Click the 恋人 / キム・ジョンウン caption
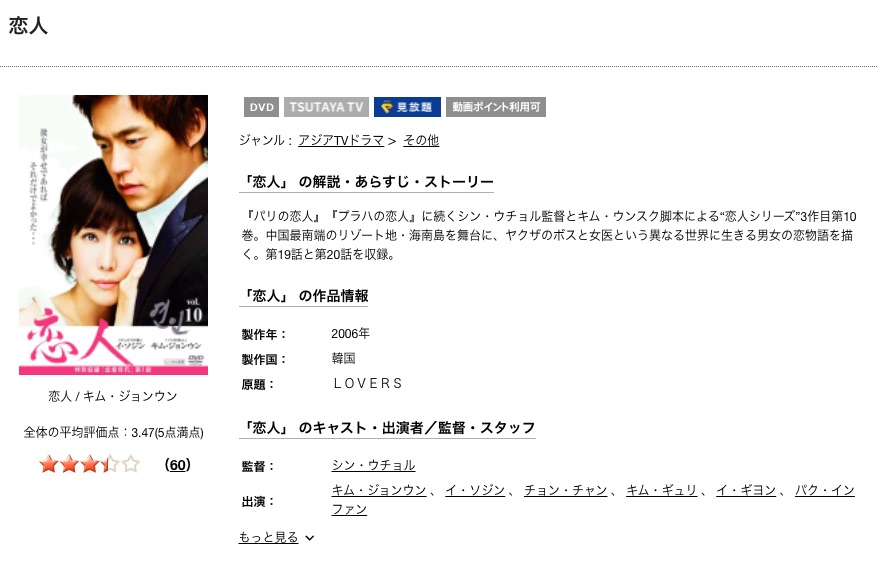This screenshot has height=568, width=877. click(x=113, y=396)
